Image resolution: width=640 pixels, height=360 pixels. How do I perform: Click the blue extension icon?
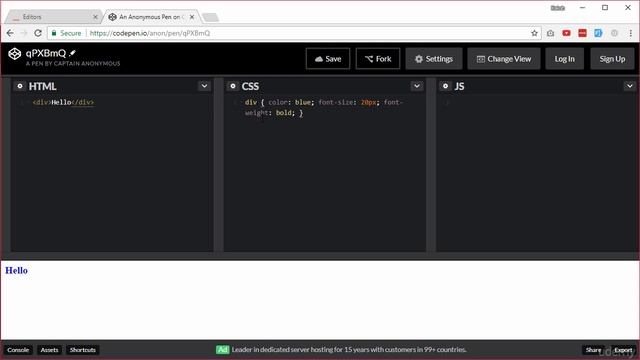pyautogui.click(x=598, y=33)
